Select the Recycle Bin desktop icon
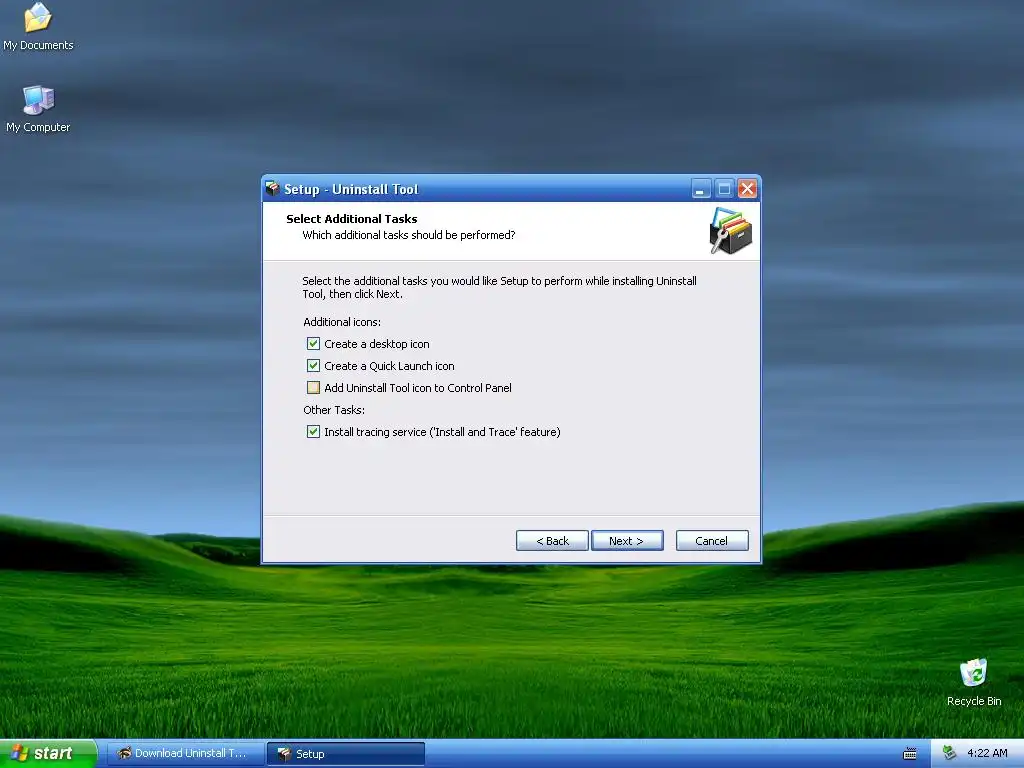The height and width of the screenshot is (768, 1024). pyautogui.click(x=974, y=682)
